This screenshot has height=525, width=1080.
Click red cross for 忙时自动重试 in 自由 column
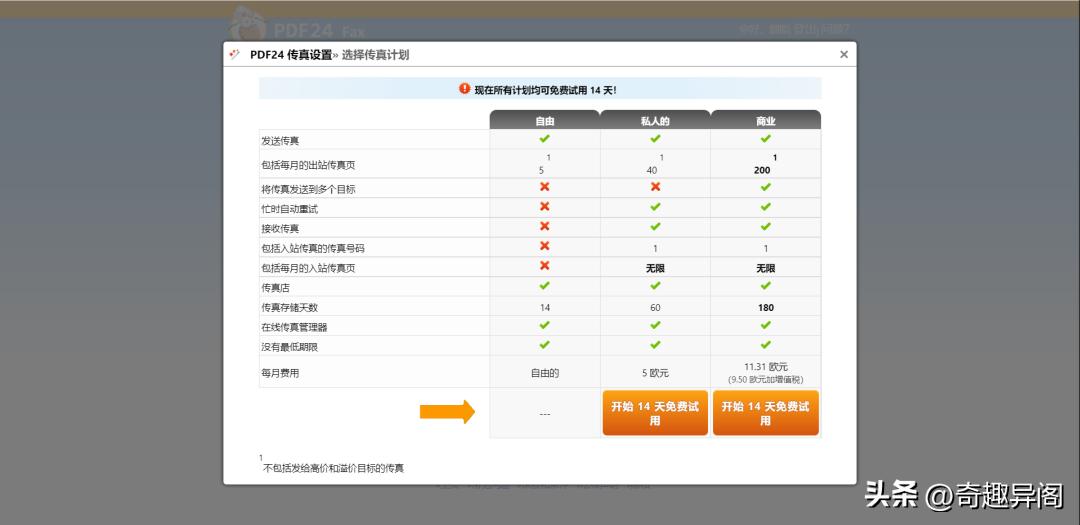coord(545,207)
